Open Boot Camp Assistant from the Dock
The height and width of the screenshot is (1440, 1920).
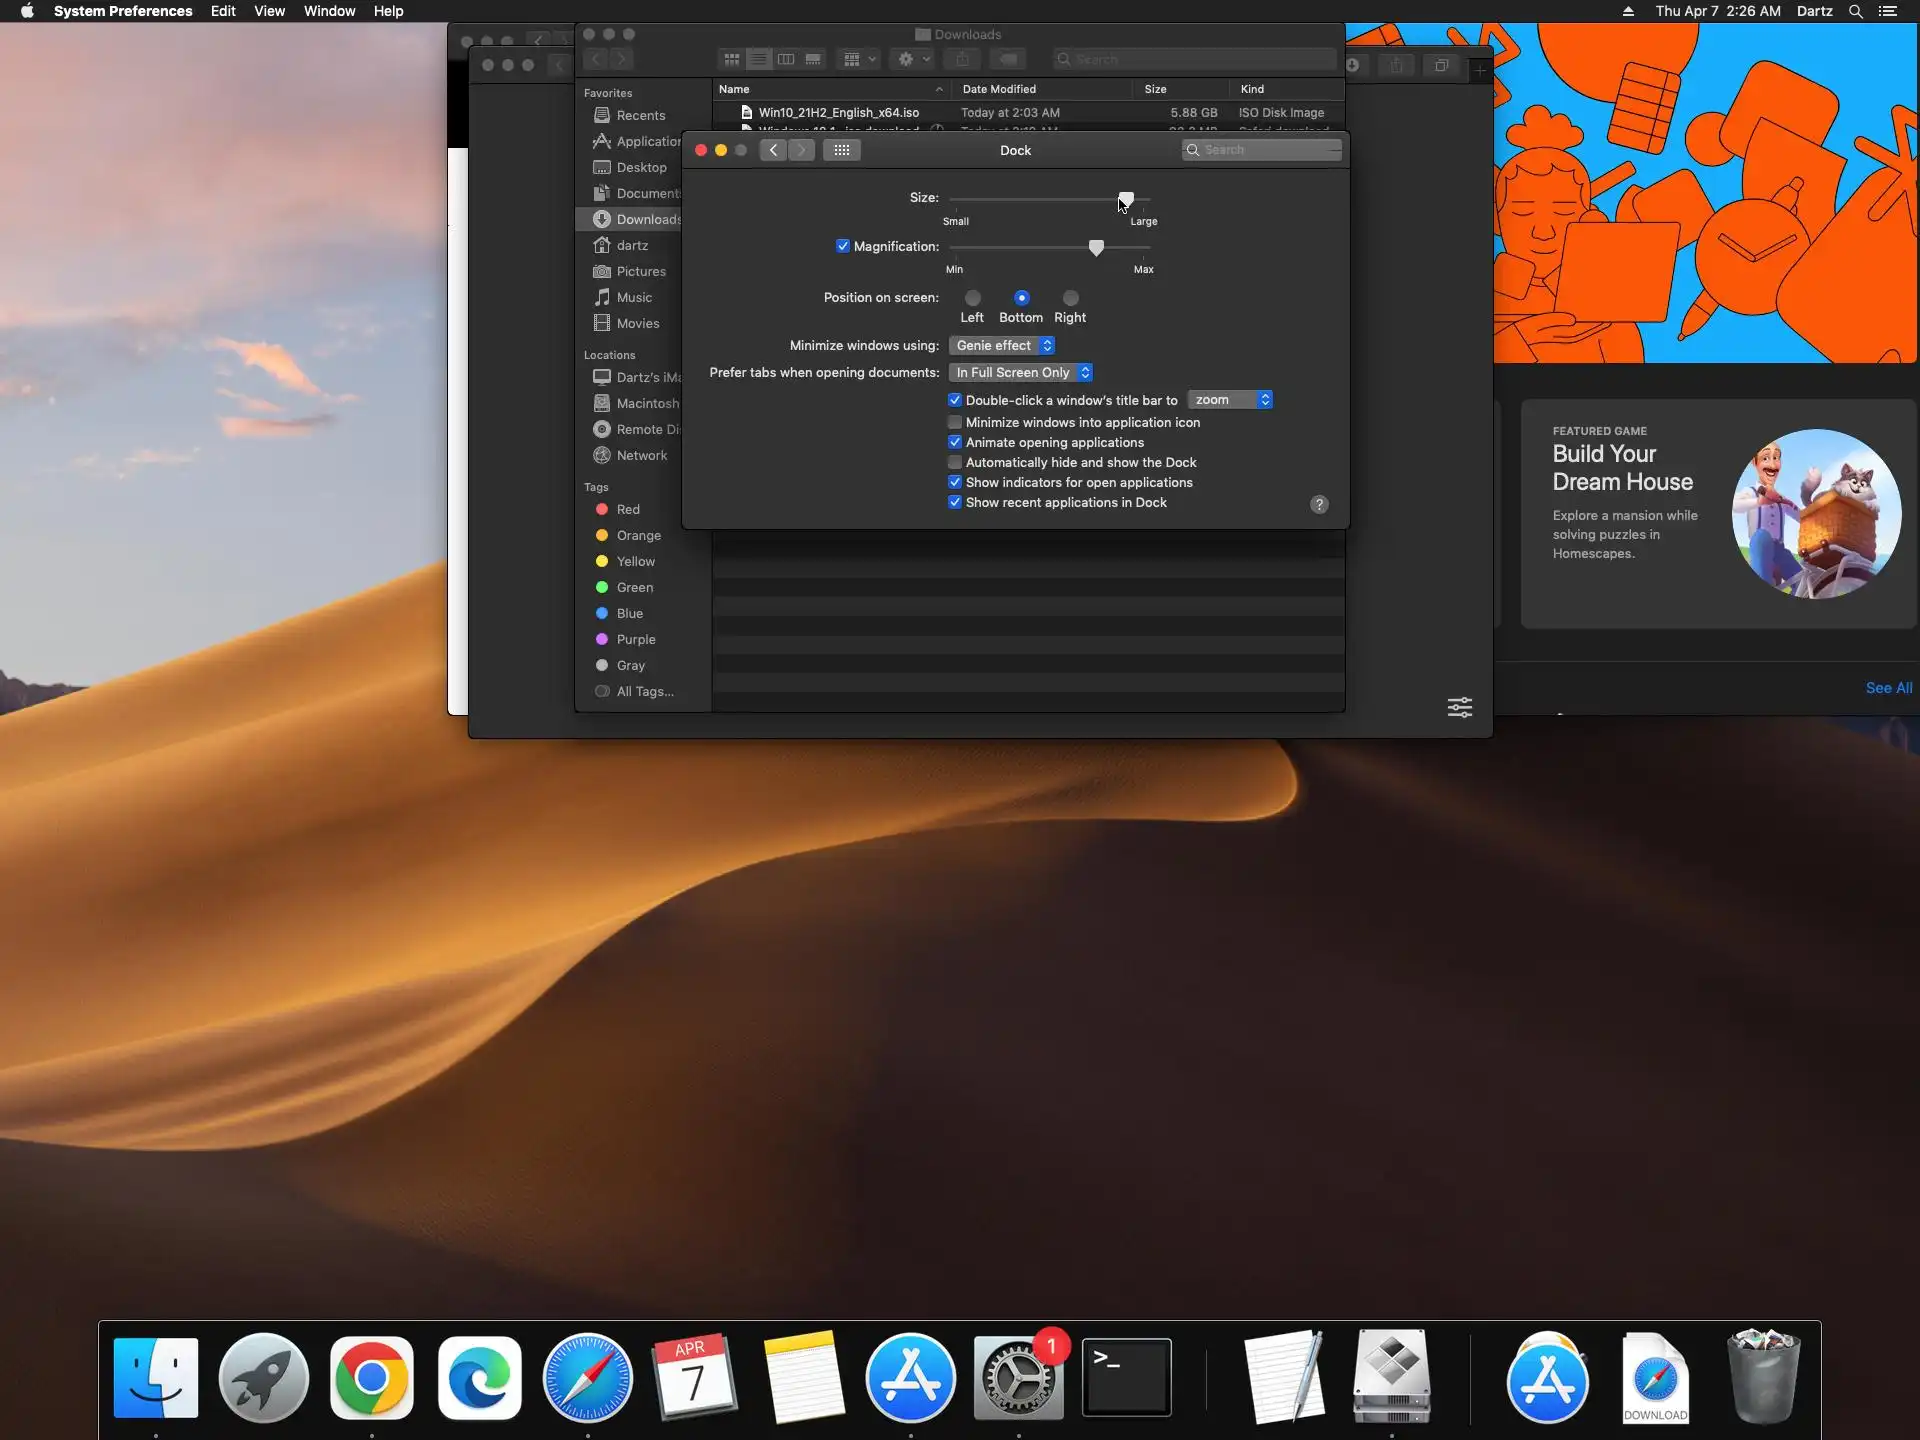(x=1391, y=1376)
